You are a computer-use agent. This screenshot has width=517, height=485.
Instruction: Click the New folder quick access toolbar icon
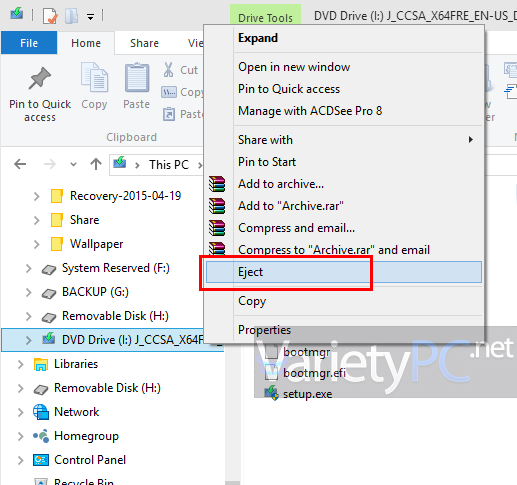click(x=71, y=16)
